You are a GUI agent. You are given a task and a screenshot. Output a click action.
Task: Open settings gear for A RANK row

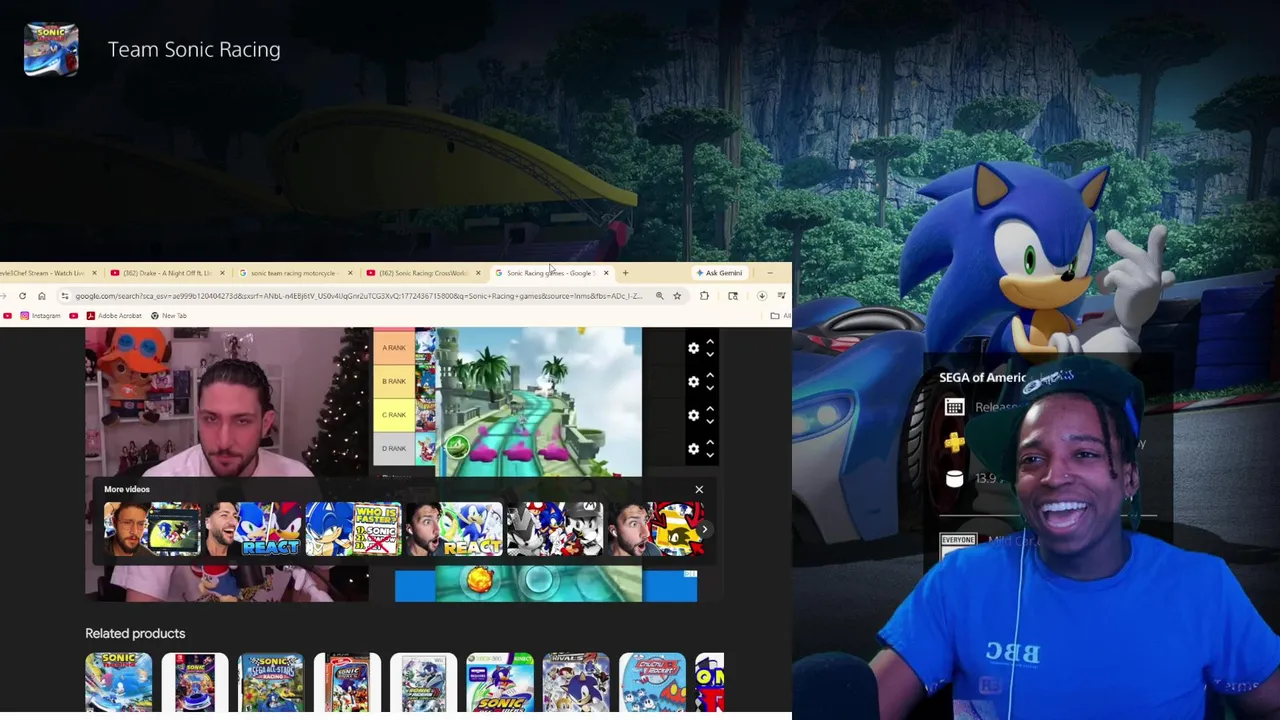pos(693,348)
